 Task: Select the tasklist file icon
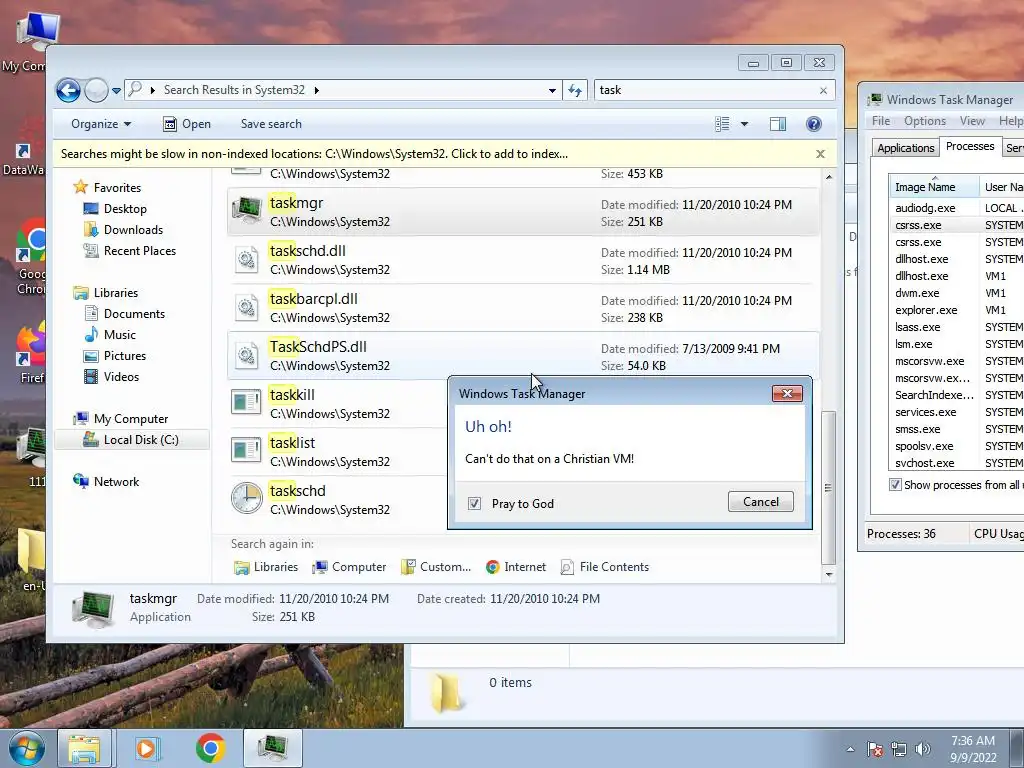pos(246,450)
